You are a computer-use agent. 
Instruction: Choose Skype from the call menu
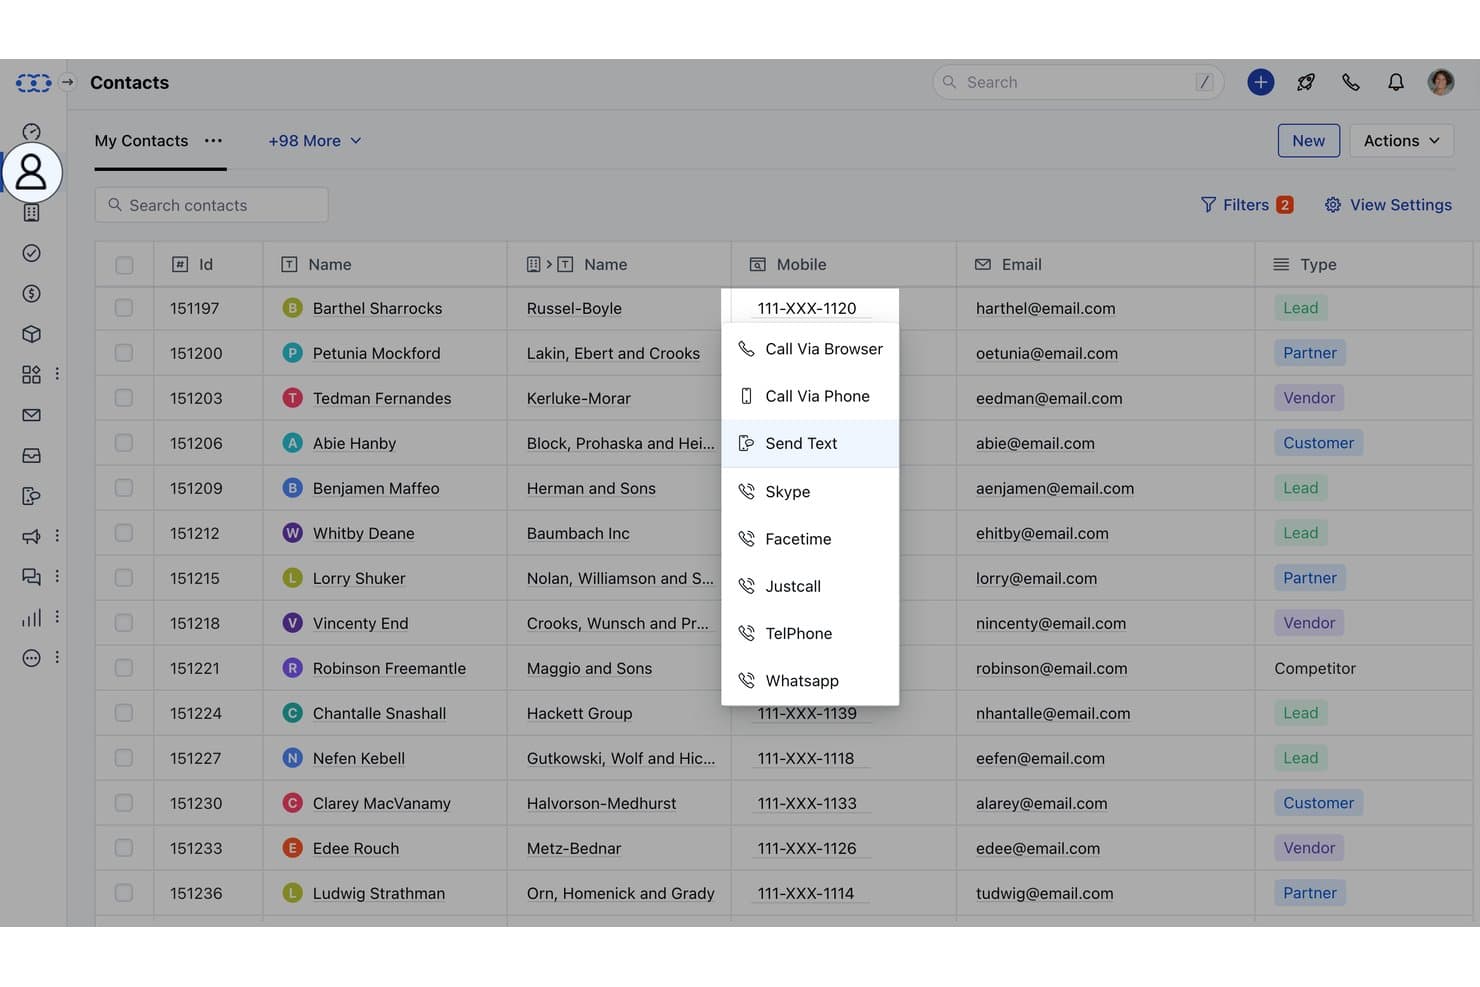(810, 492)
